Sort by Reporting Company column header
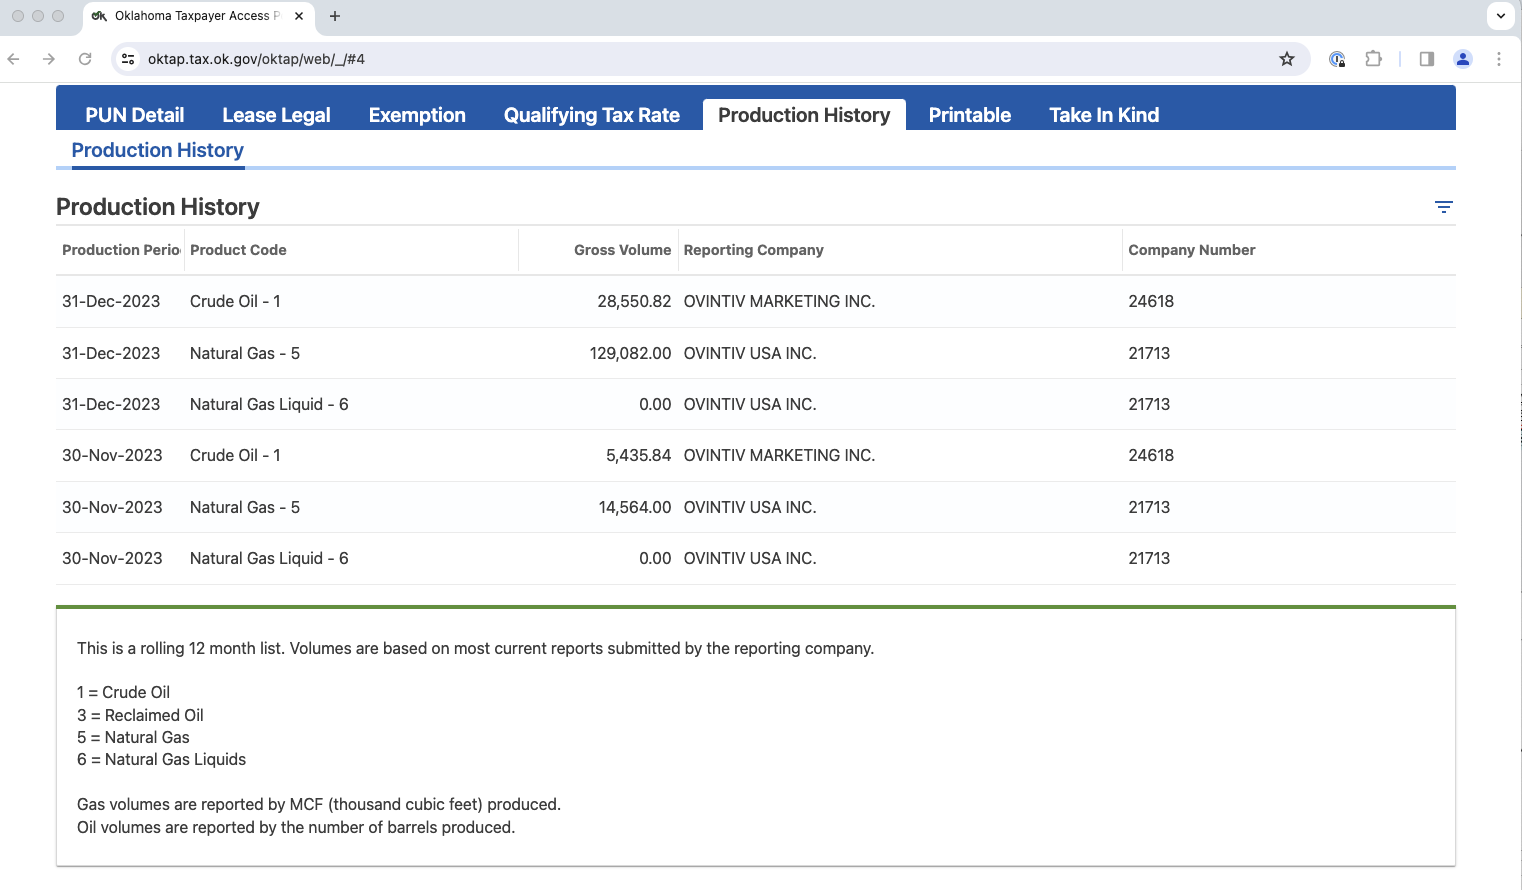The image size is (1522, 890). click(x=753, y=250)
